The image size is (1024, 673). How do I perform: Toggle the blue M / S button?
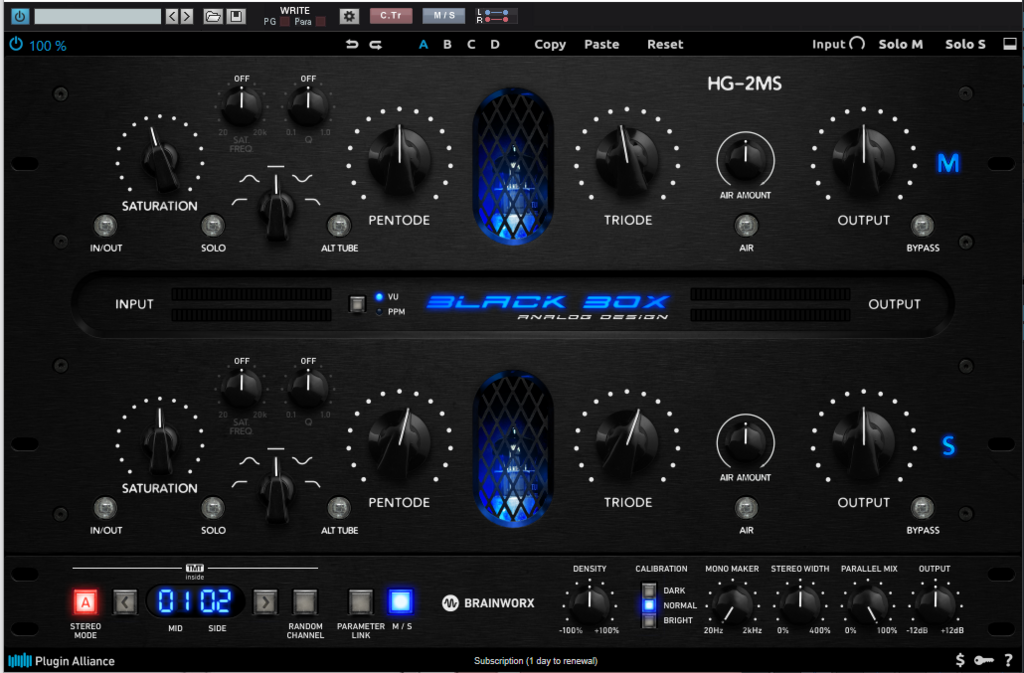point(401,601)
